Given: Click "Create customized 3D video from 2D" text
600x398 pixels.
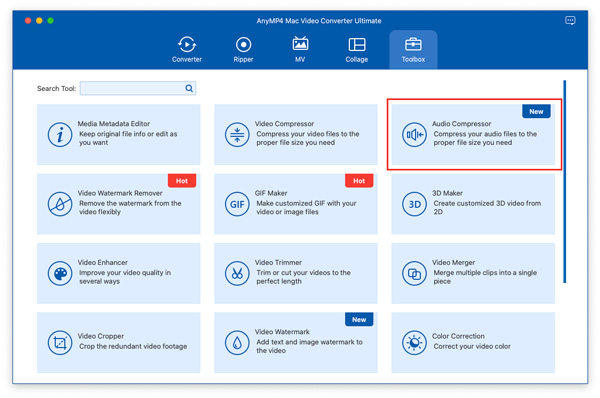Looking at the screenshot, I should click(487, 207).
